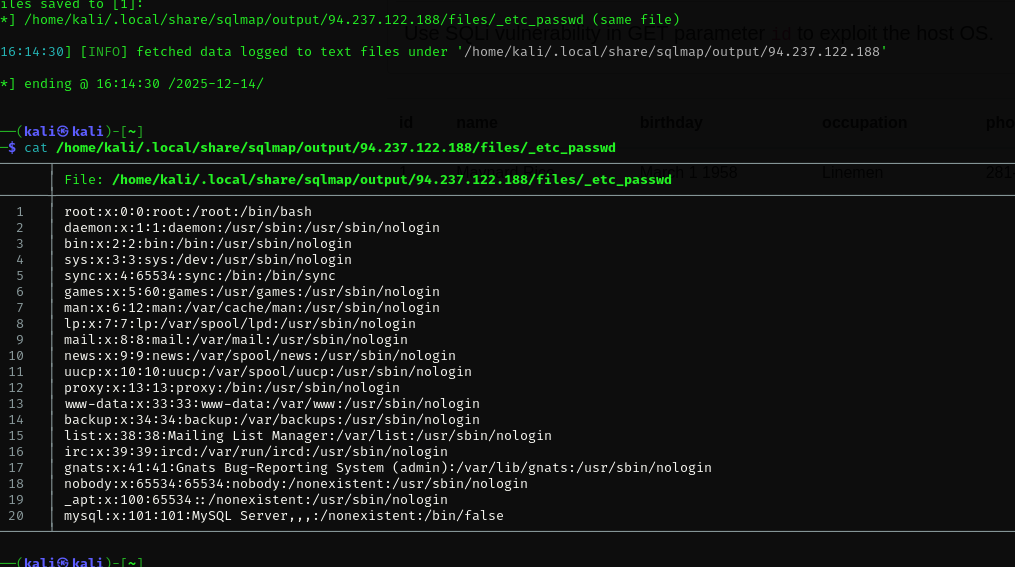The image size is (1015, 567).
Task: Click line number 20 in the gutter
Action: 16,516
